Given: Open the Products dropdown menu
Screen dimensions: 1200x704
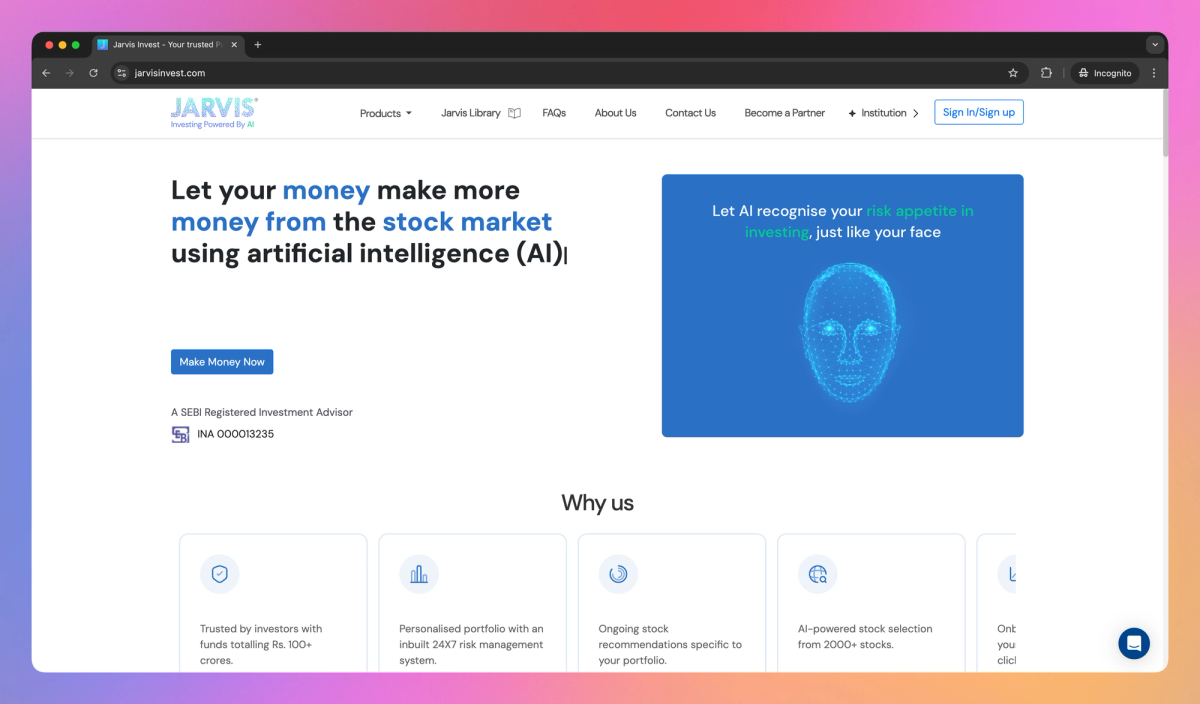Looking at the screenshot, I should click(386, 113).
